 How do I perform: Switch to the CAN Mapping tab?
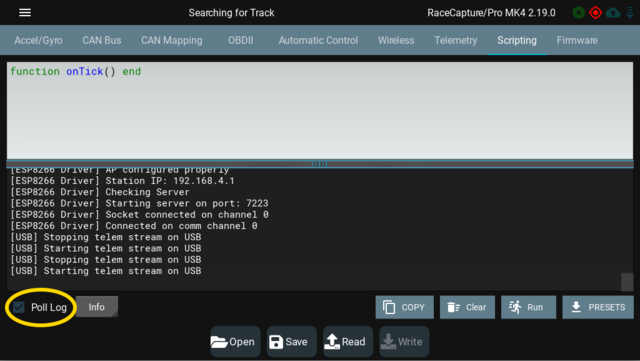pos(172,40)
